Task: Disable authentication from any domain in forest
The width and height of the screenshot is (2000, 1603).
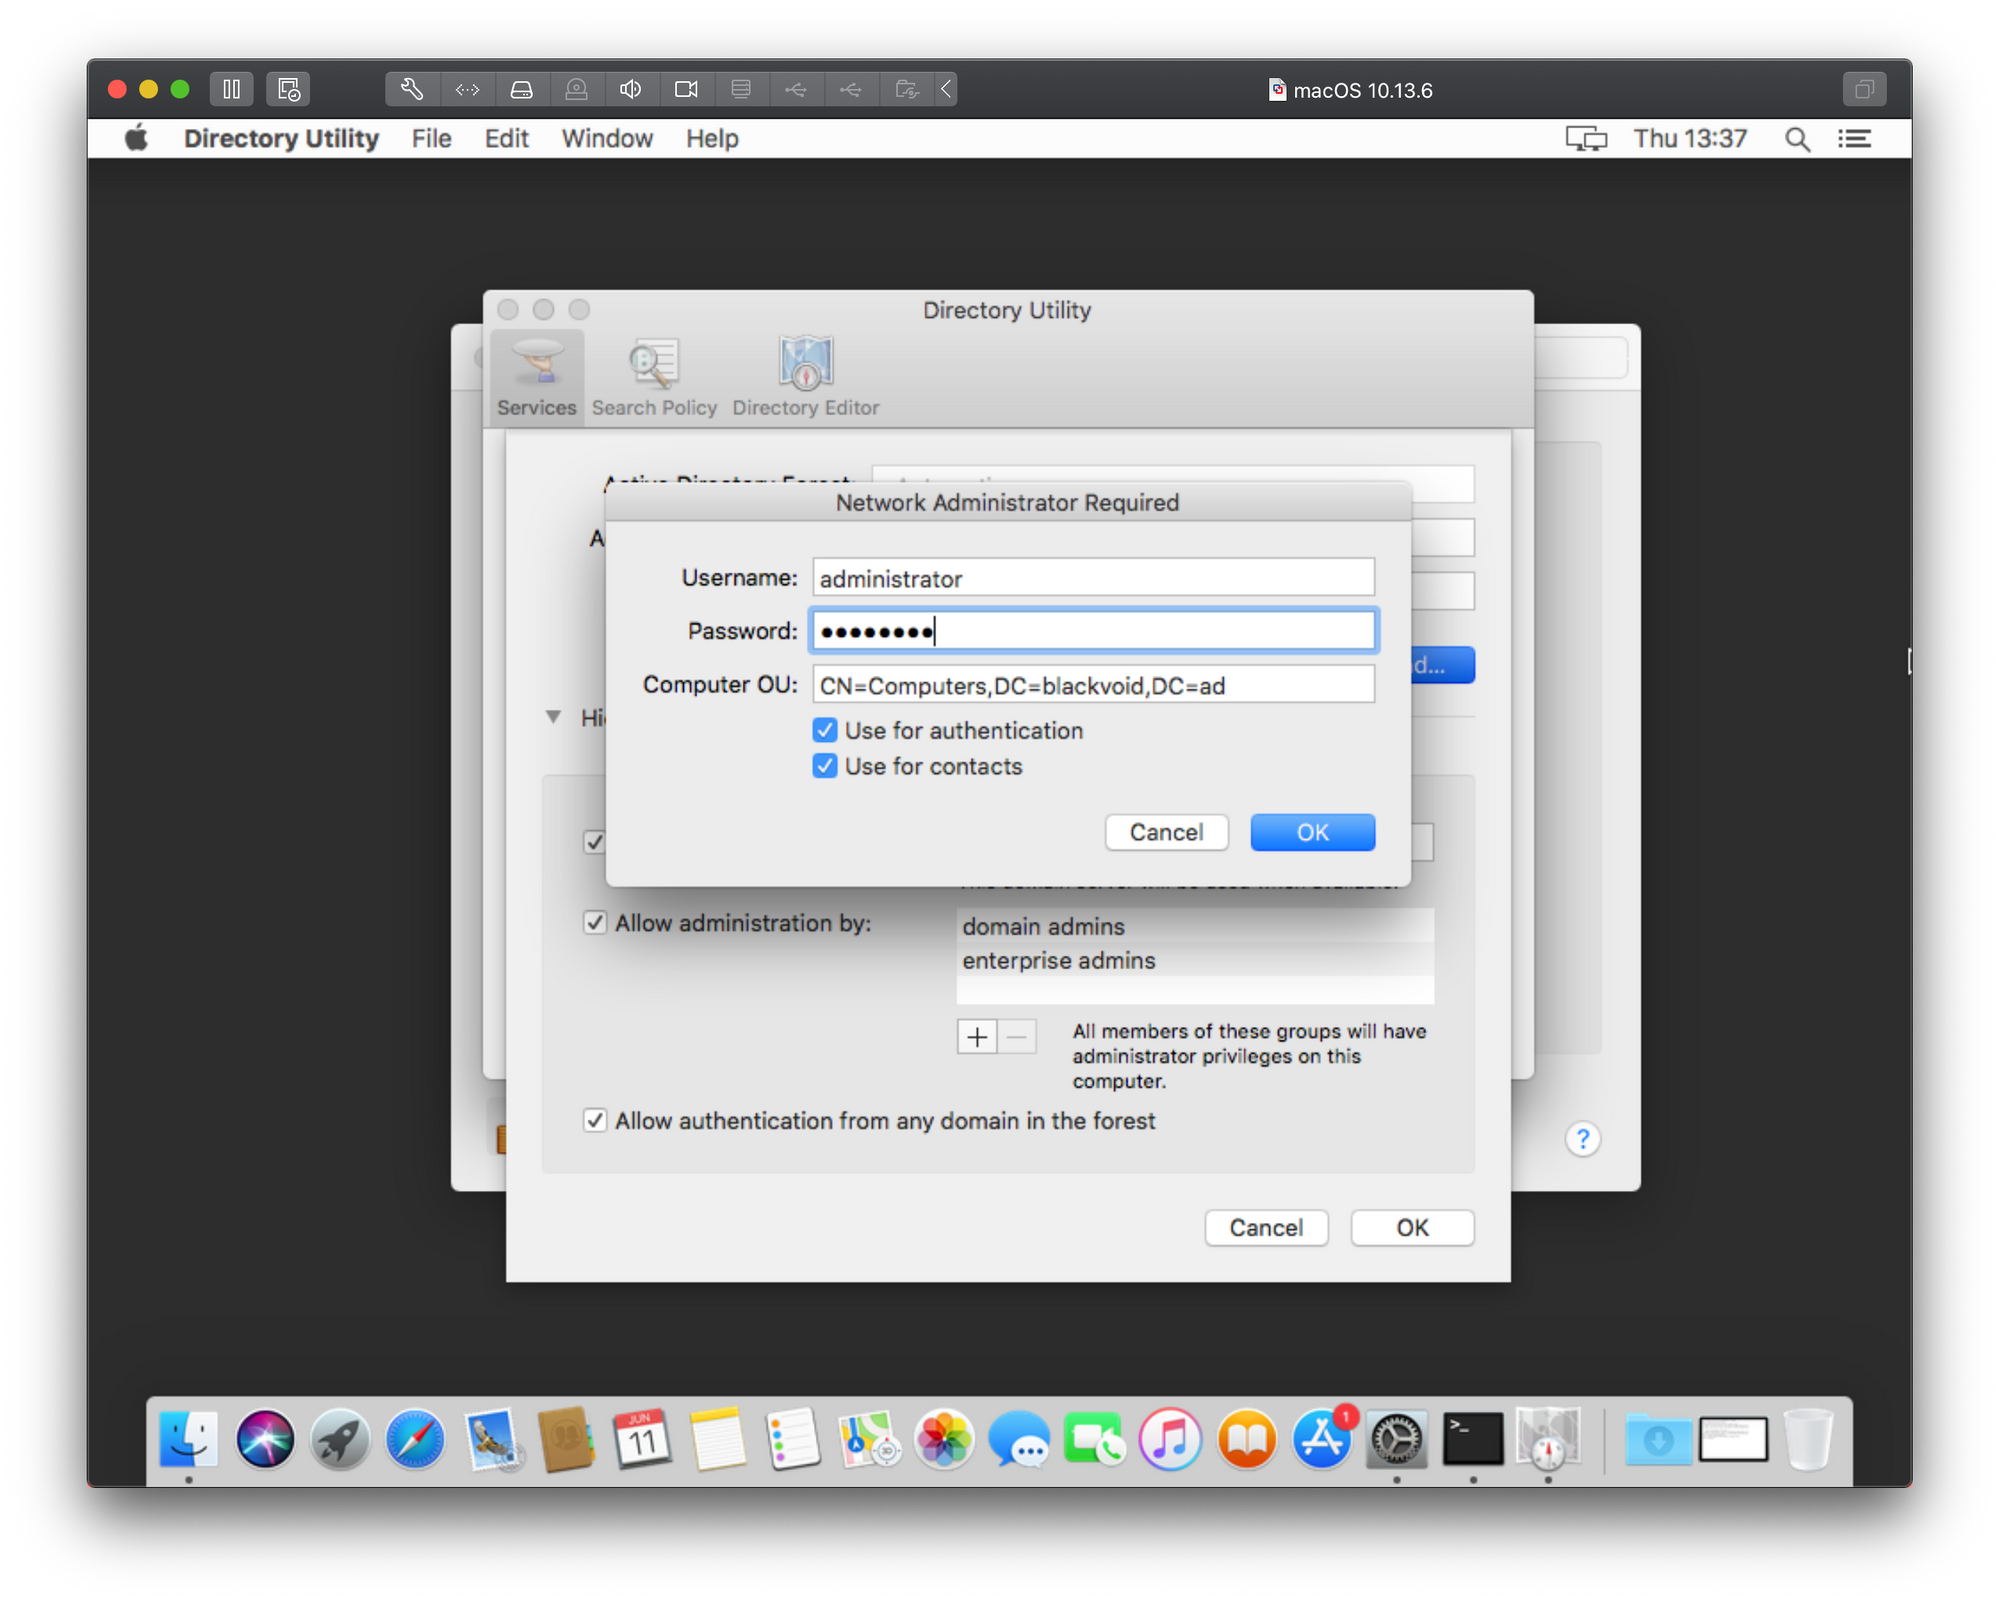Action: coord(595,1121)
